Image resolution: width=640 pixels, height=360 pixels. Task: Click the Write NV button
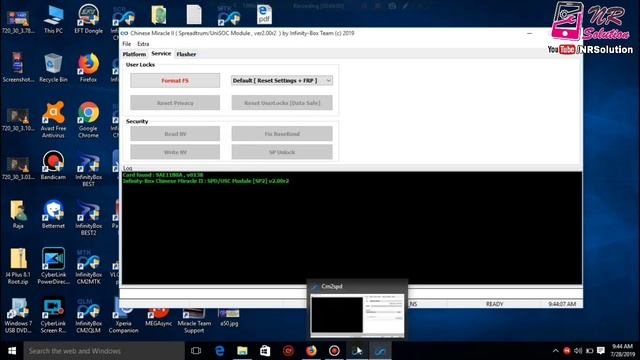click(175, 152)
